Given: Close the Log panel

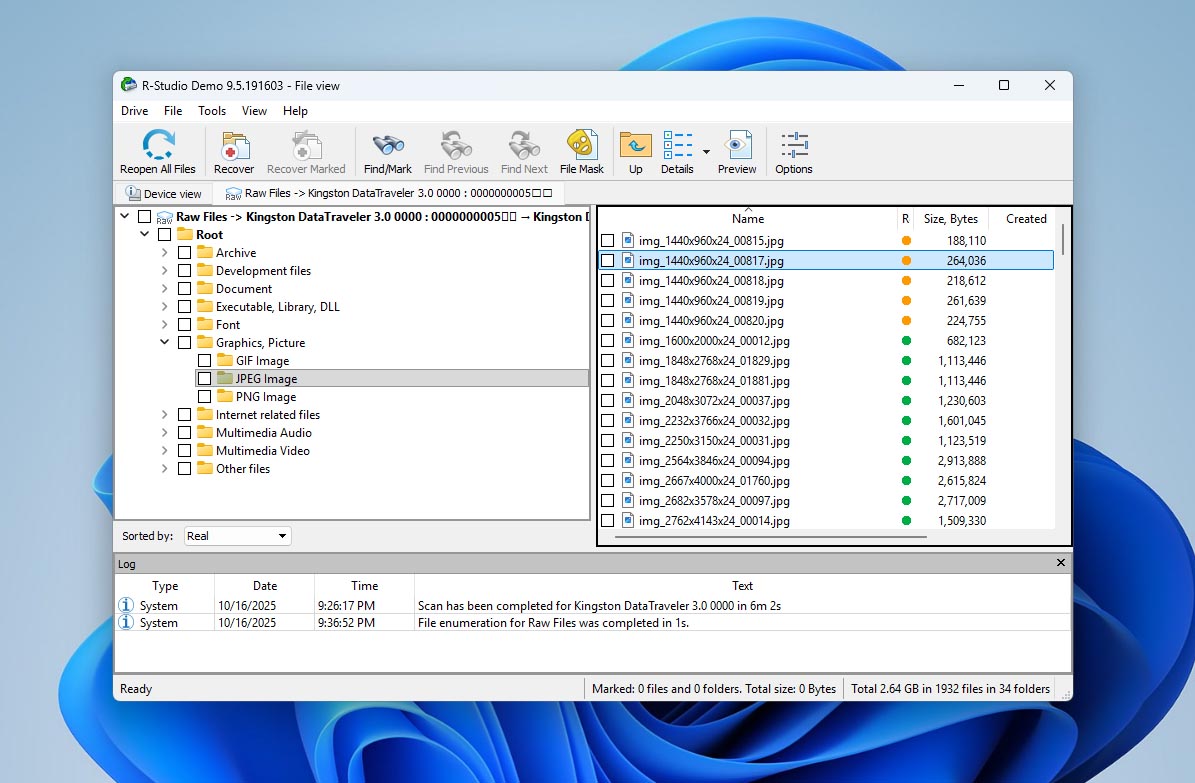Looking at the screenshot, I should pos(1061,564).
